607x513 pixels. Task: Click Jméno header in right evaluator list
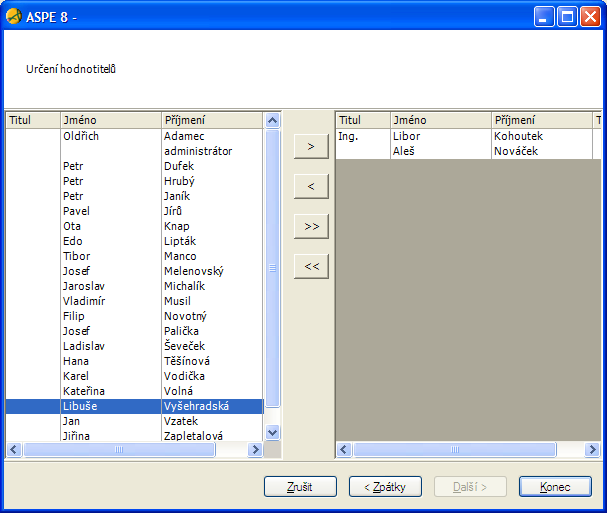(x=441, y=120)
